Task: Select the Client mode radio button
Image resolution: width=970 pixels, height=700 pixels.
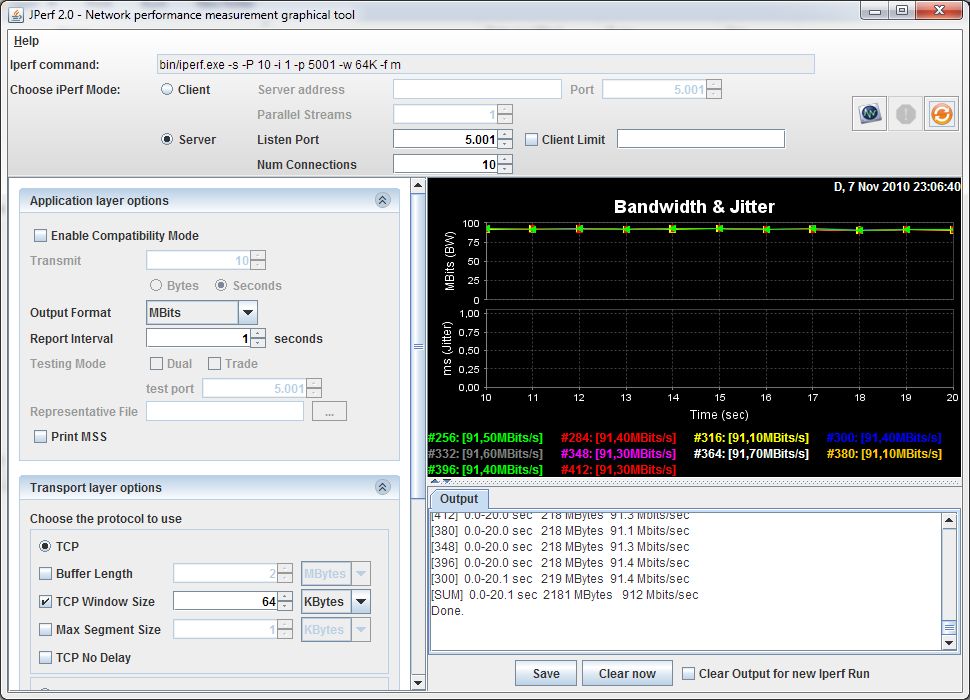Action: [x=167, y=90]
